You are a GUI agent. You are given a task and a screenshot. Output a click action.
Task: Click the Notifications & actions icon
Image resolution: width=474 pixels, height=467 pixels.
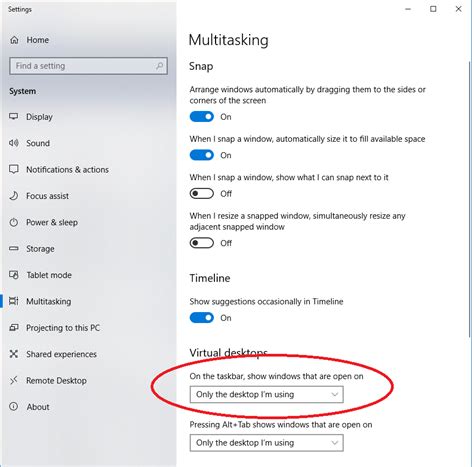click(x=14, y=169)
